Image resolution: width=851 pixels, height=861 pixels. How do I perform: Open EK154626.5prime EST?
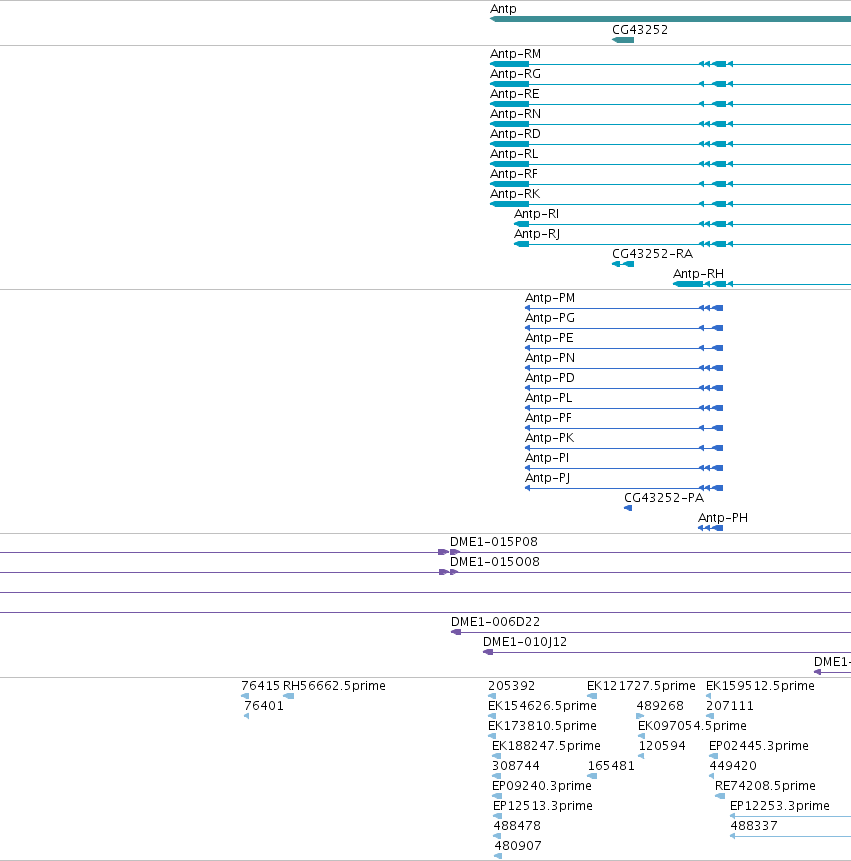pyautogui.click(x=542, y=706)
